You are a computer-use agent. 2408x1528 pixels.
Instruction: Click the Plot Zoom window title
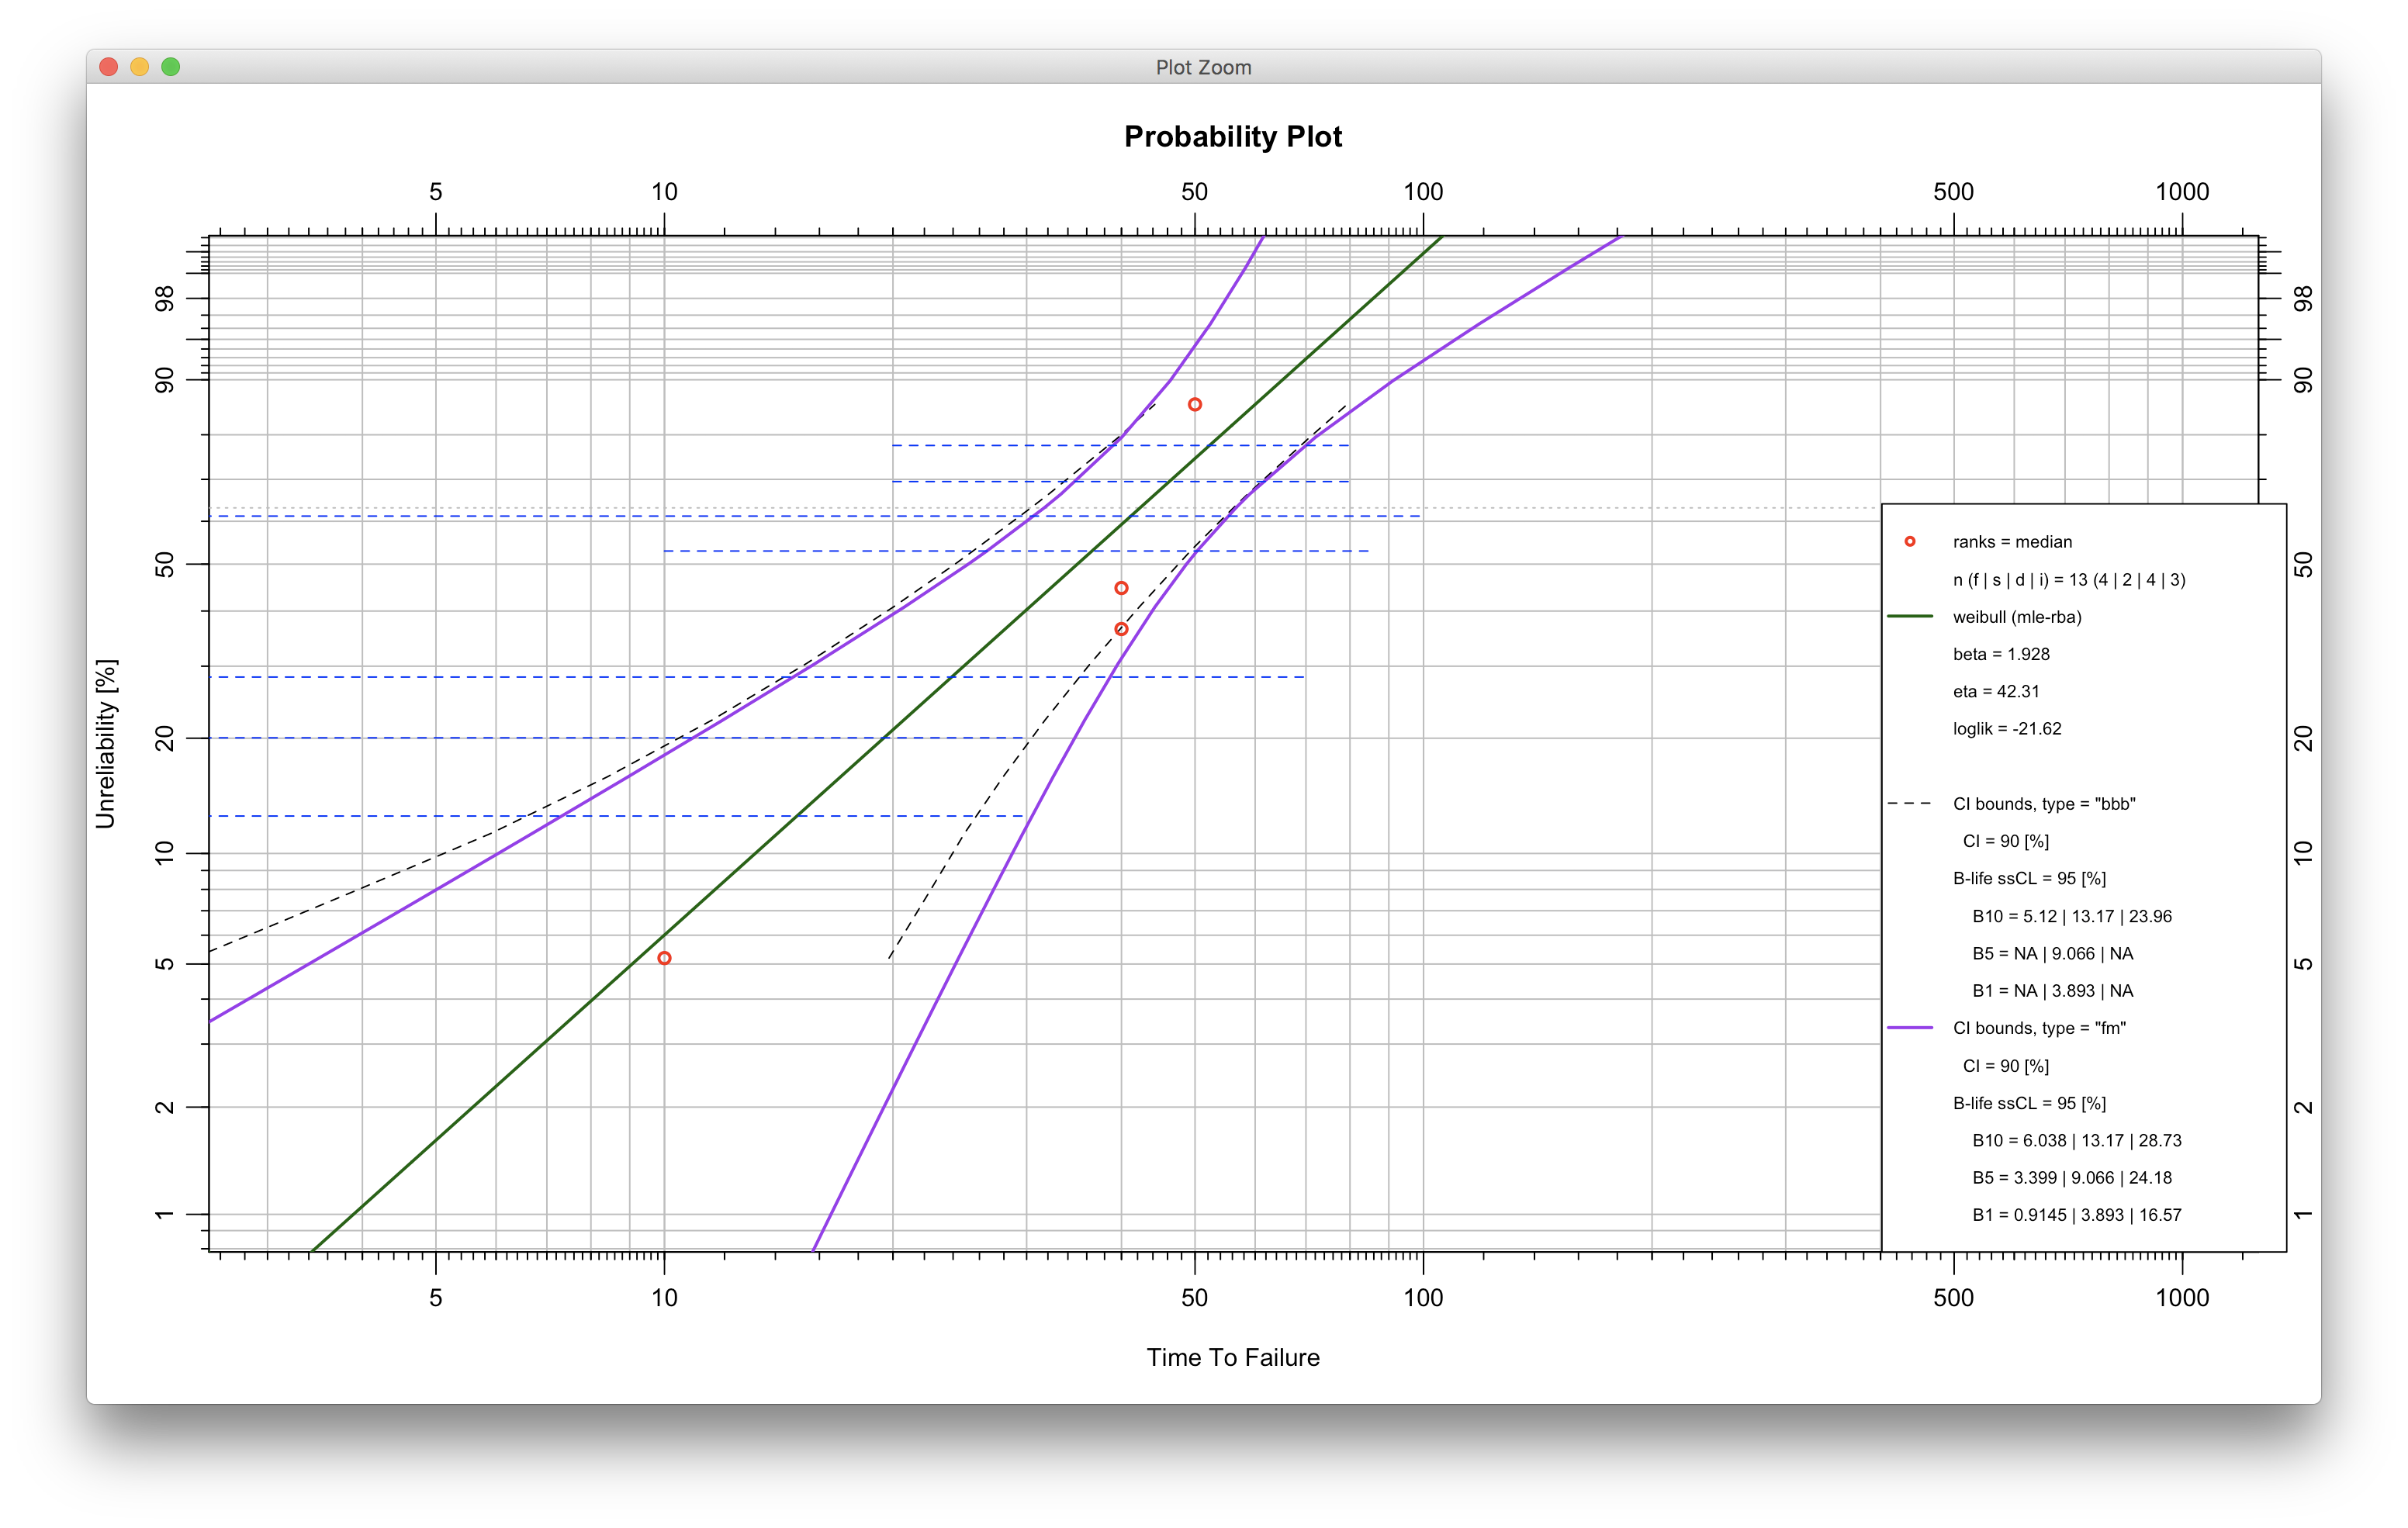(1203, 67)
